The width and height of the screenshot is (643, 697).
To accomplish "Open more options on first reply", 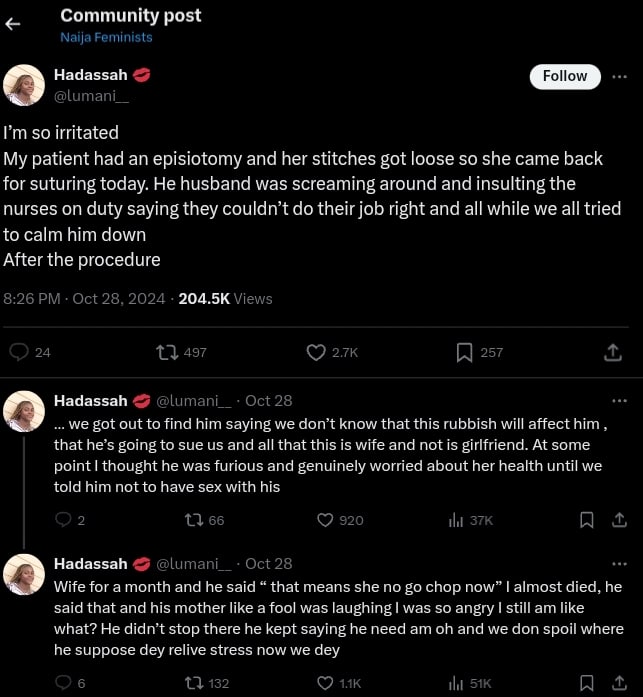I will click(619, 400).
